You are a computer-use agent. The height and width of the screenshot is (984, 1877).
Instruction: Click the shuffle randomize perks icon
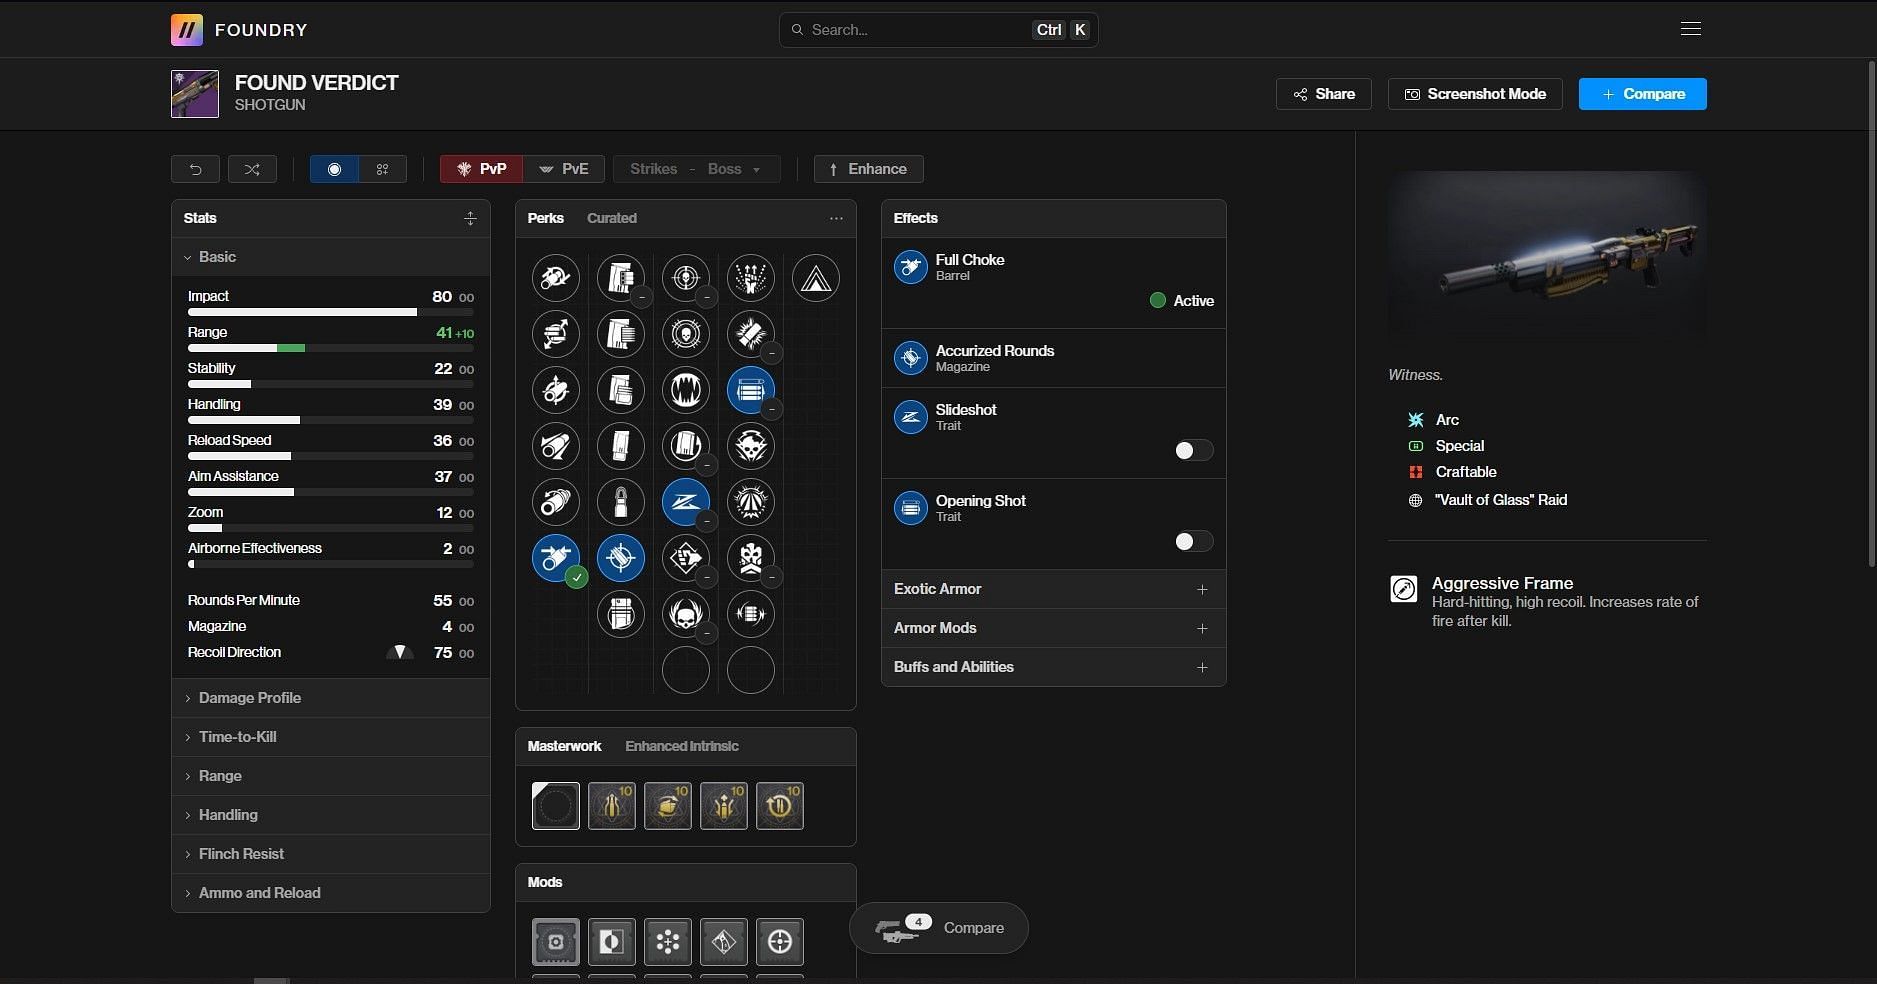252,169
